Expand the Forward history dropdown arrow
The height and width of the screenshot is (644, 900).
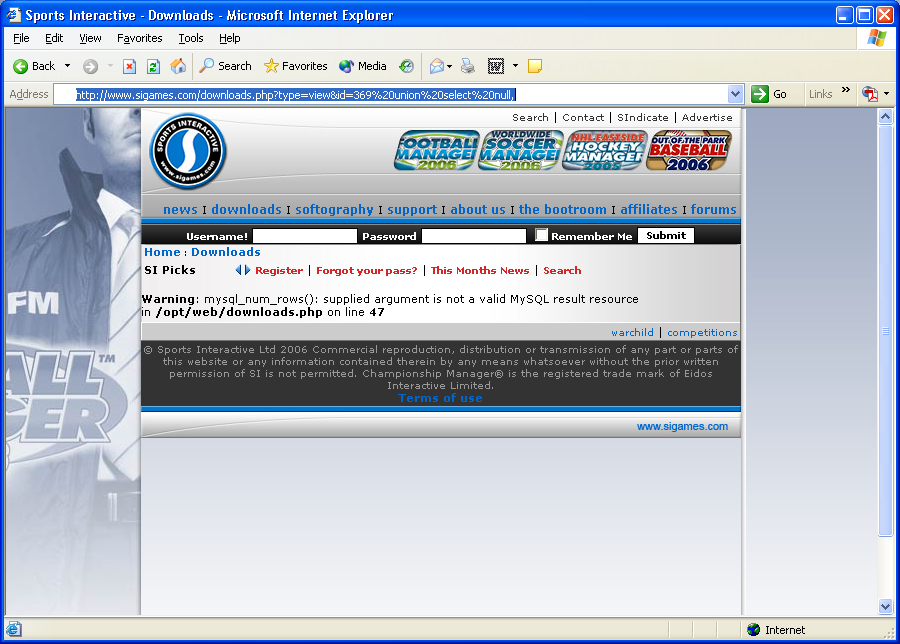coord(110,66)
